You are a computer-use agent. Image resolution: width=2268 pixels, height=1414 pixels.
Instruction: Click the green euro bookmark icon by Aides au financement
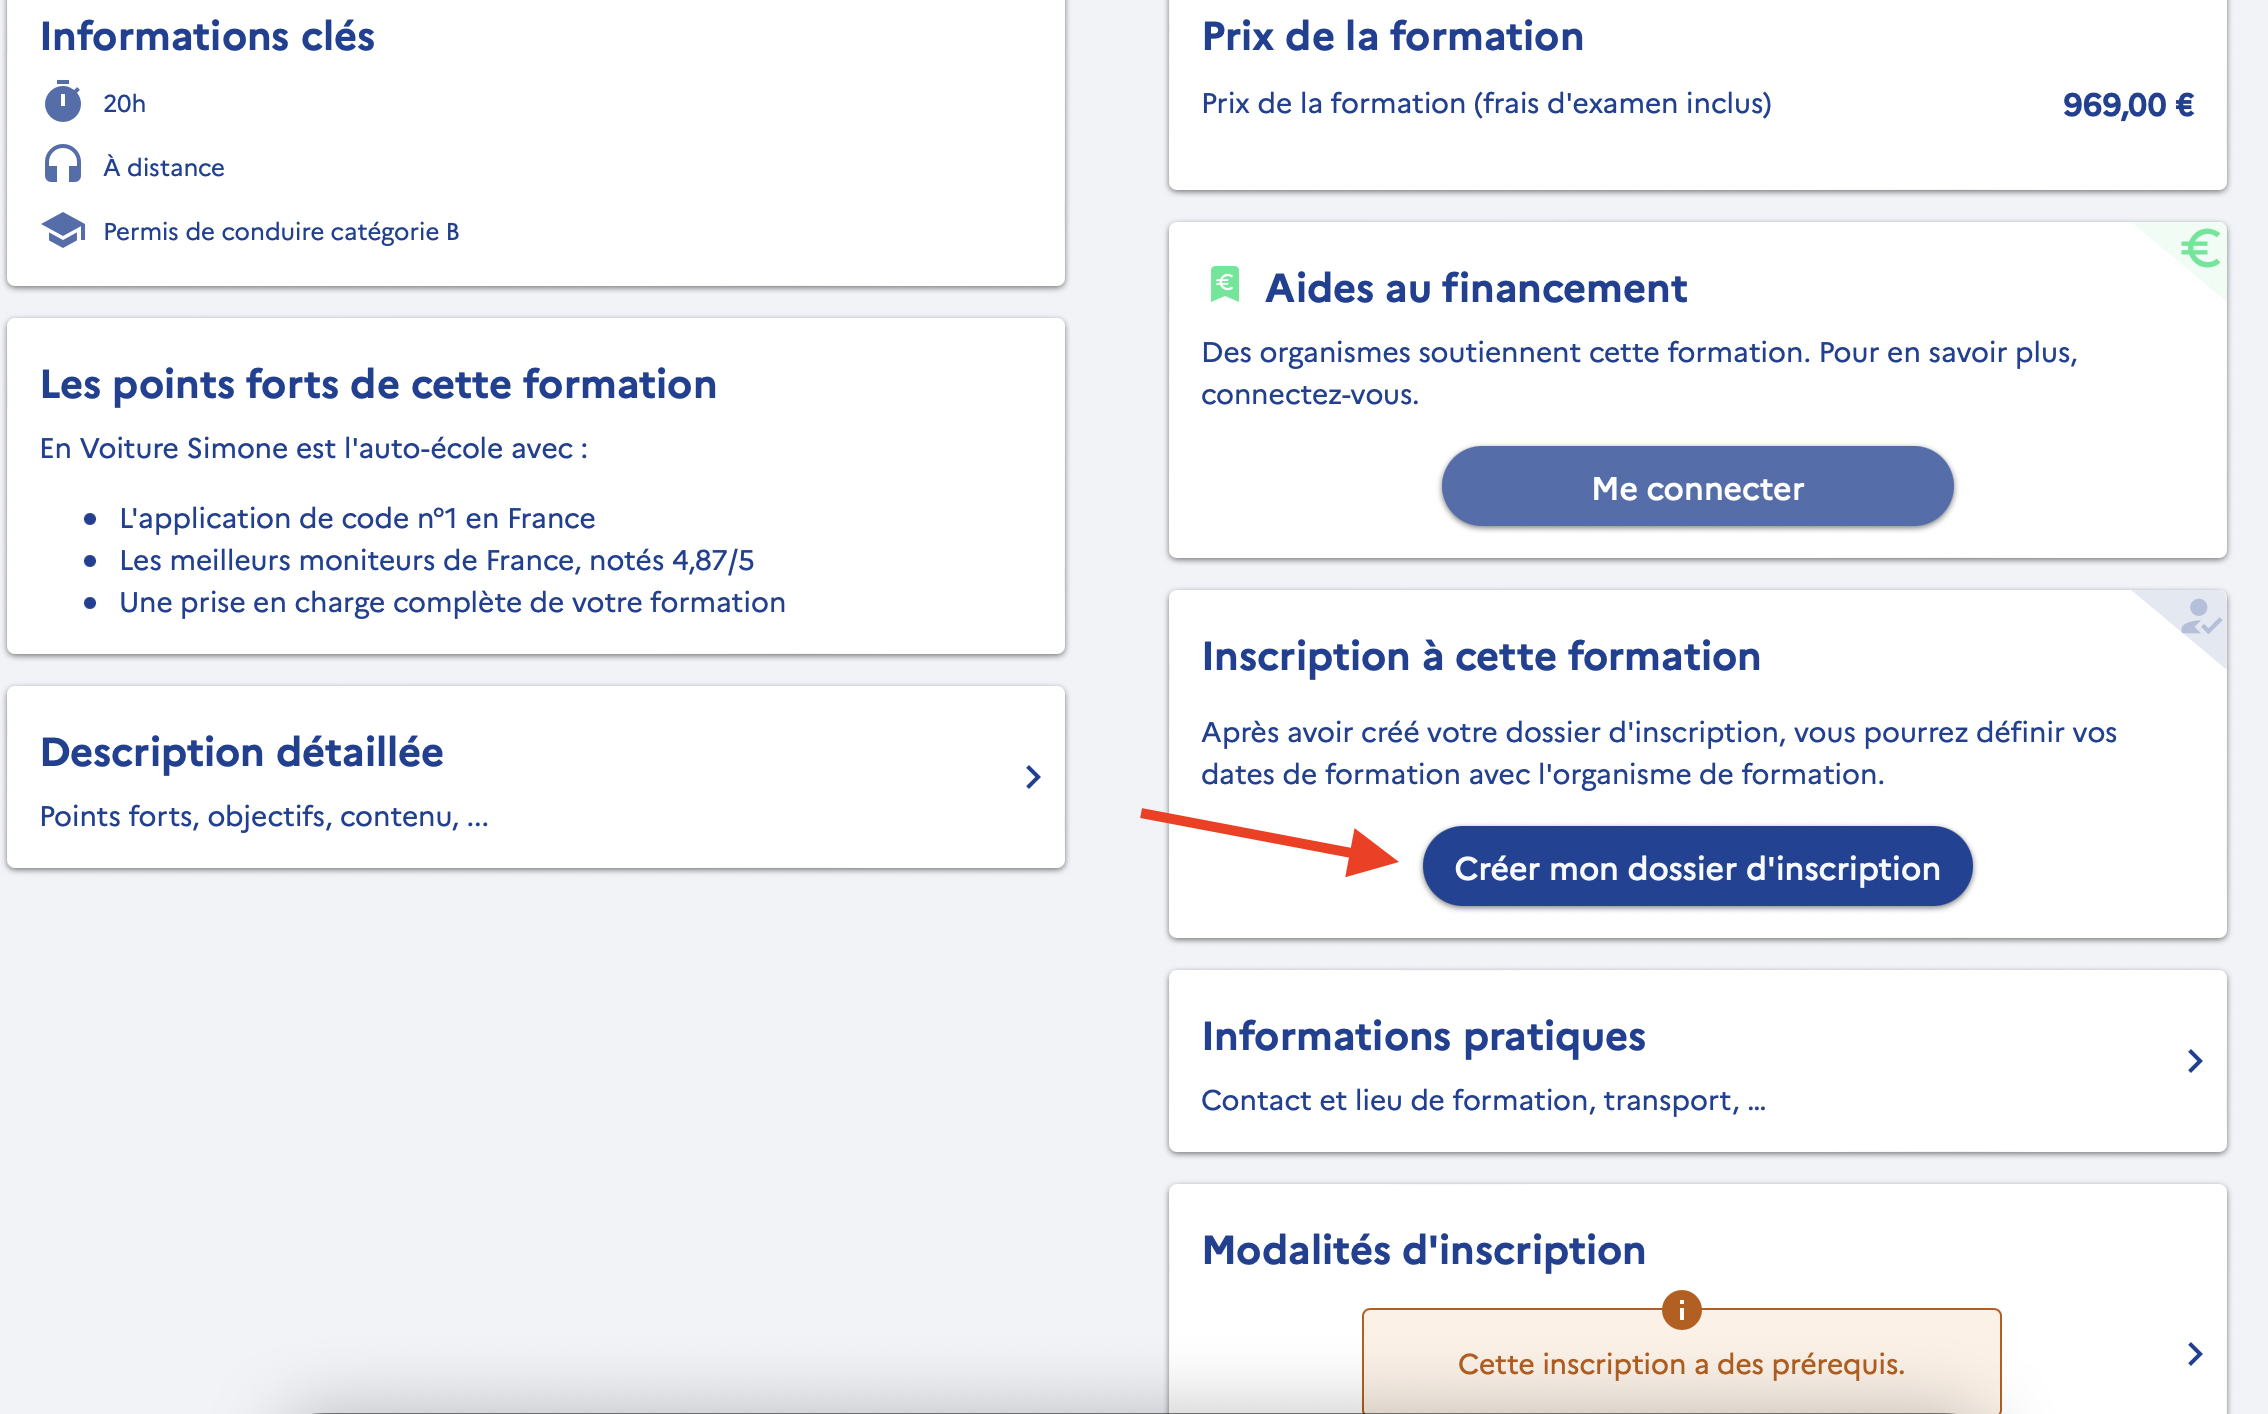1224,285
